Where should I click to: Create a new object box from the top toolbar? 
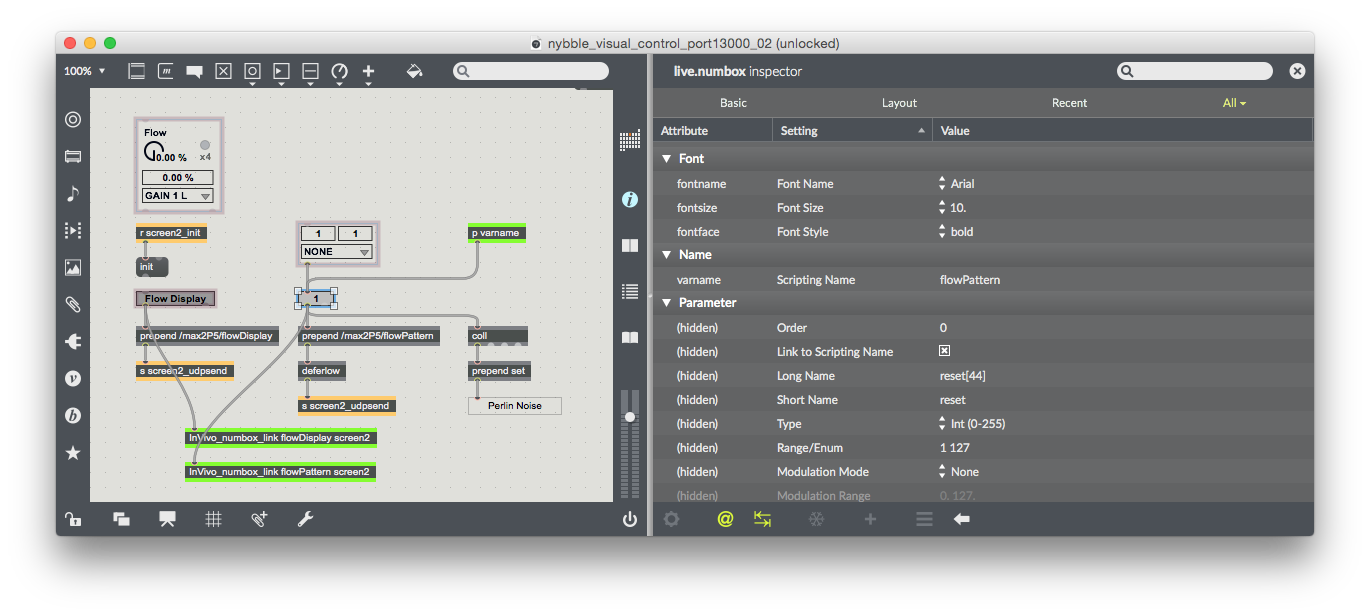point(136,70)
